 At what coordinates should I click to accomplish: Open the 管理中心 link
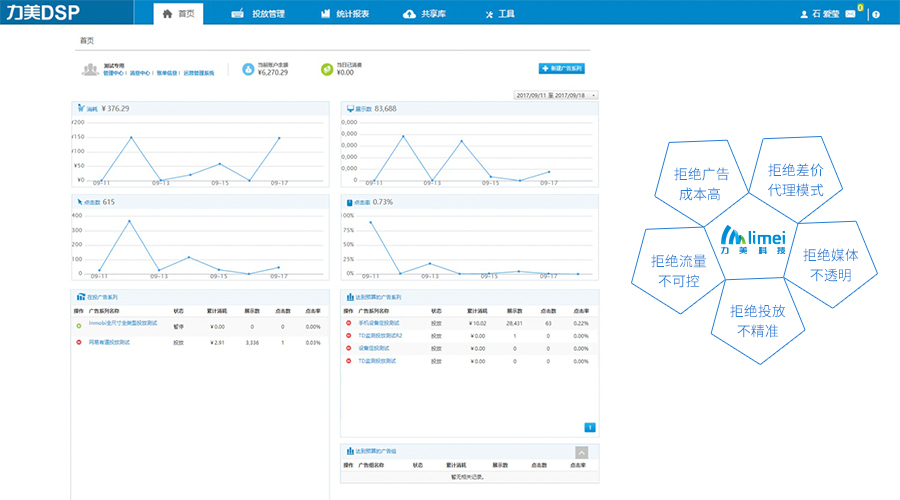coord(113,73)
